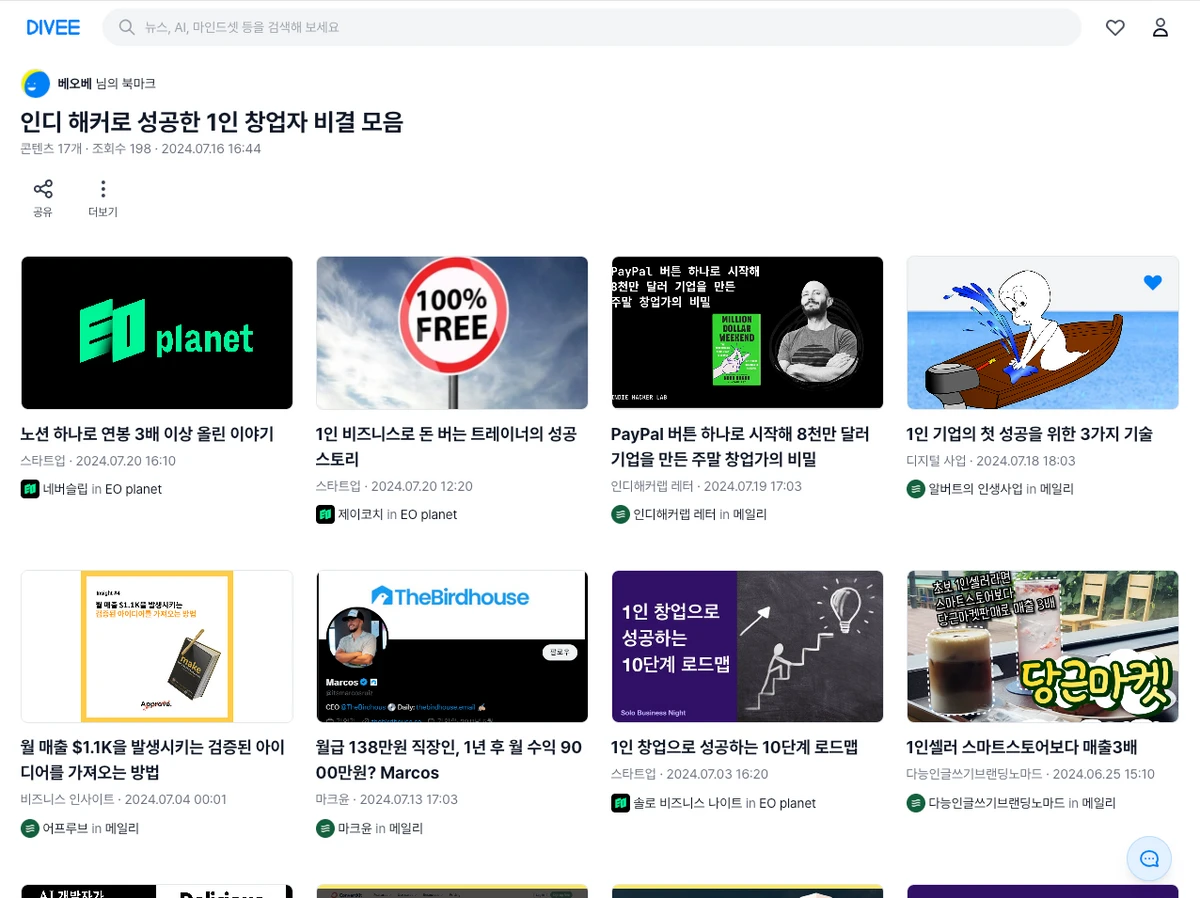Open TheBirdhouse Marcos thumbnail

click(x=452, y=646)
